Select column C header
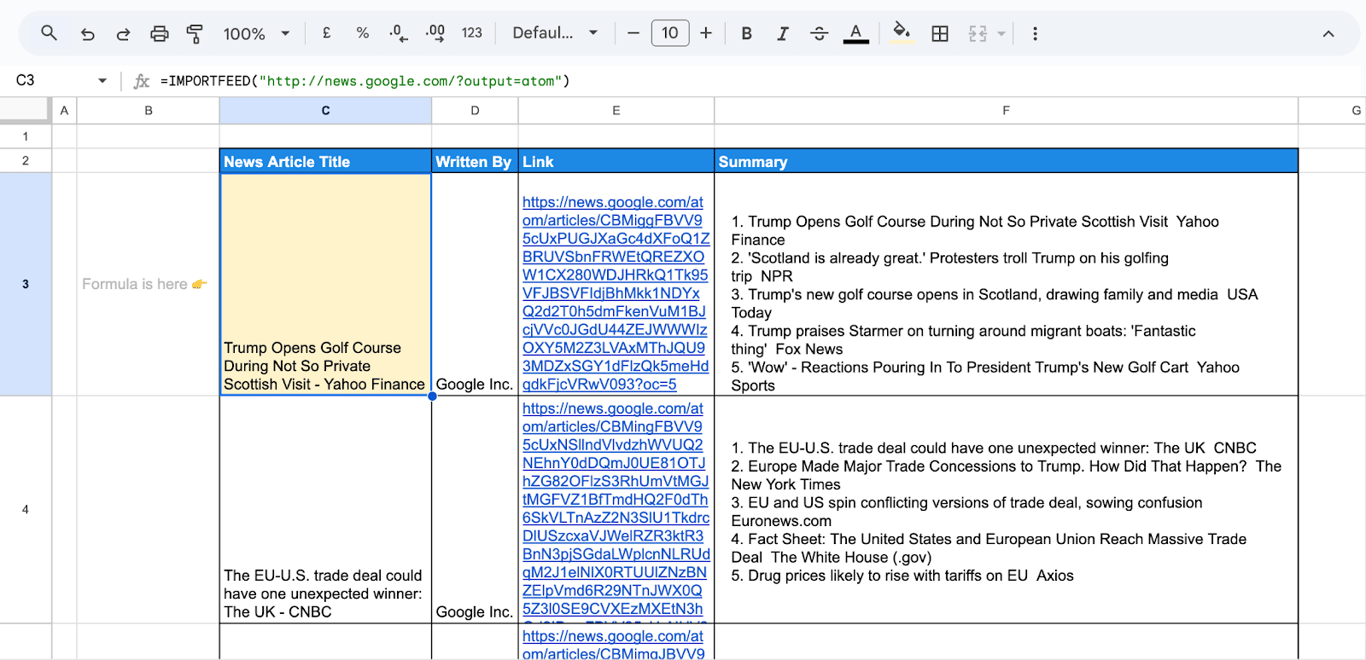 pyautogui.click(x=325, y=110)
